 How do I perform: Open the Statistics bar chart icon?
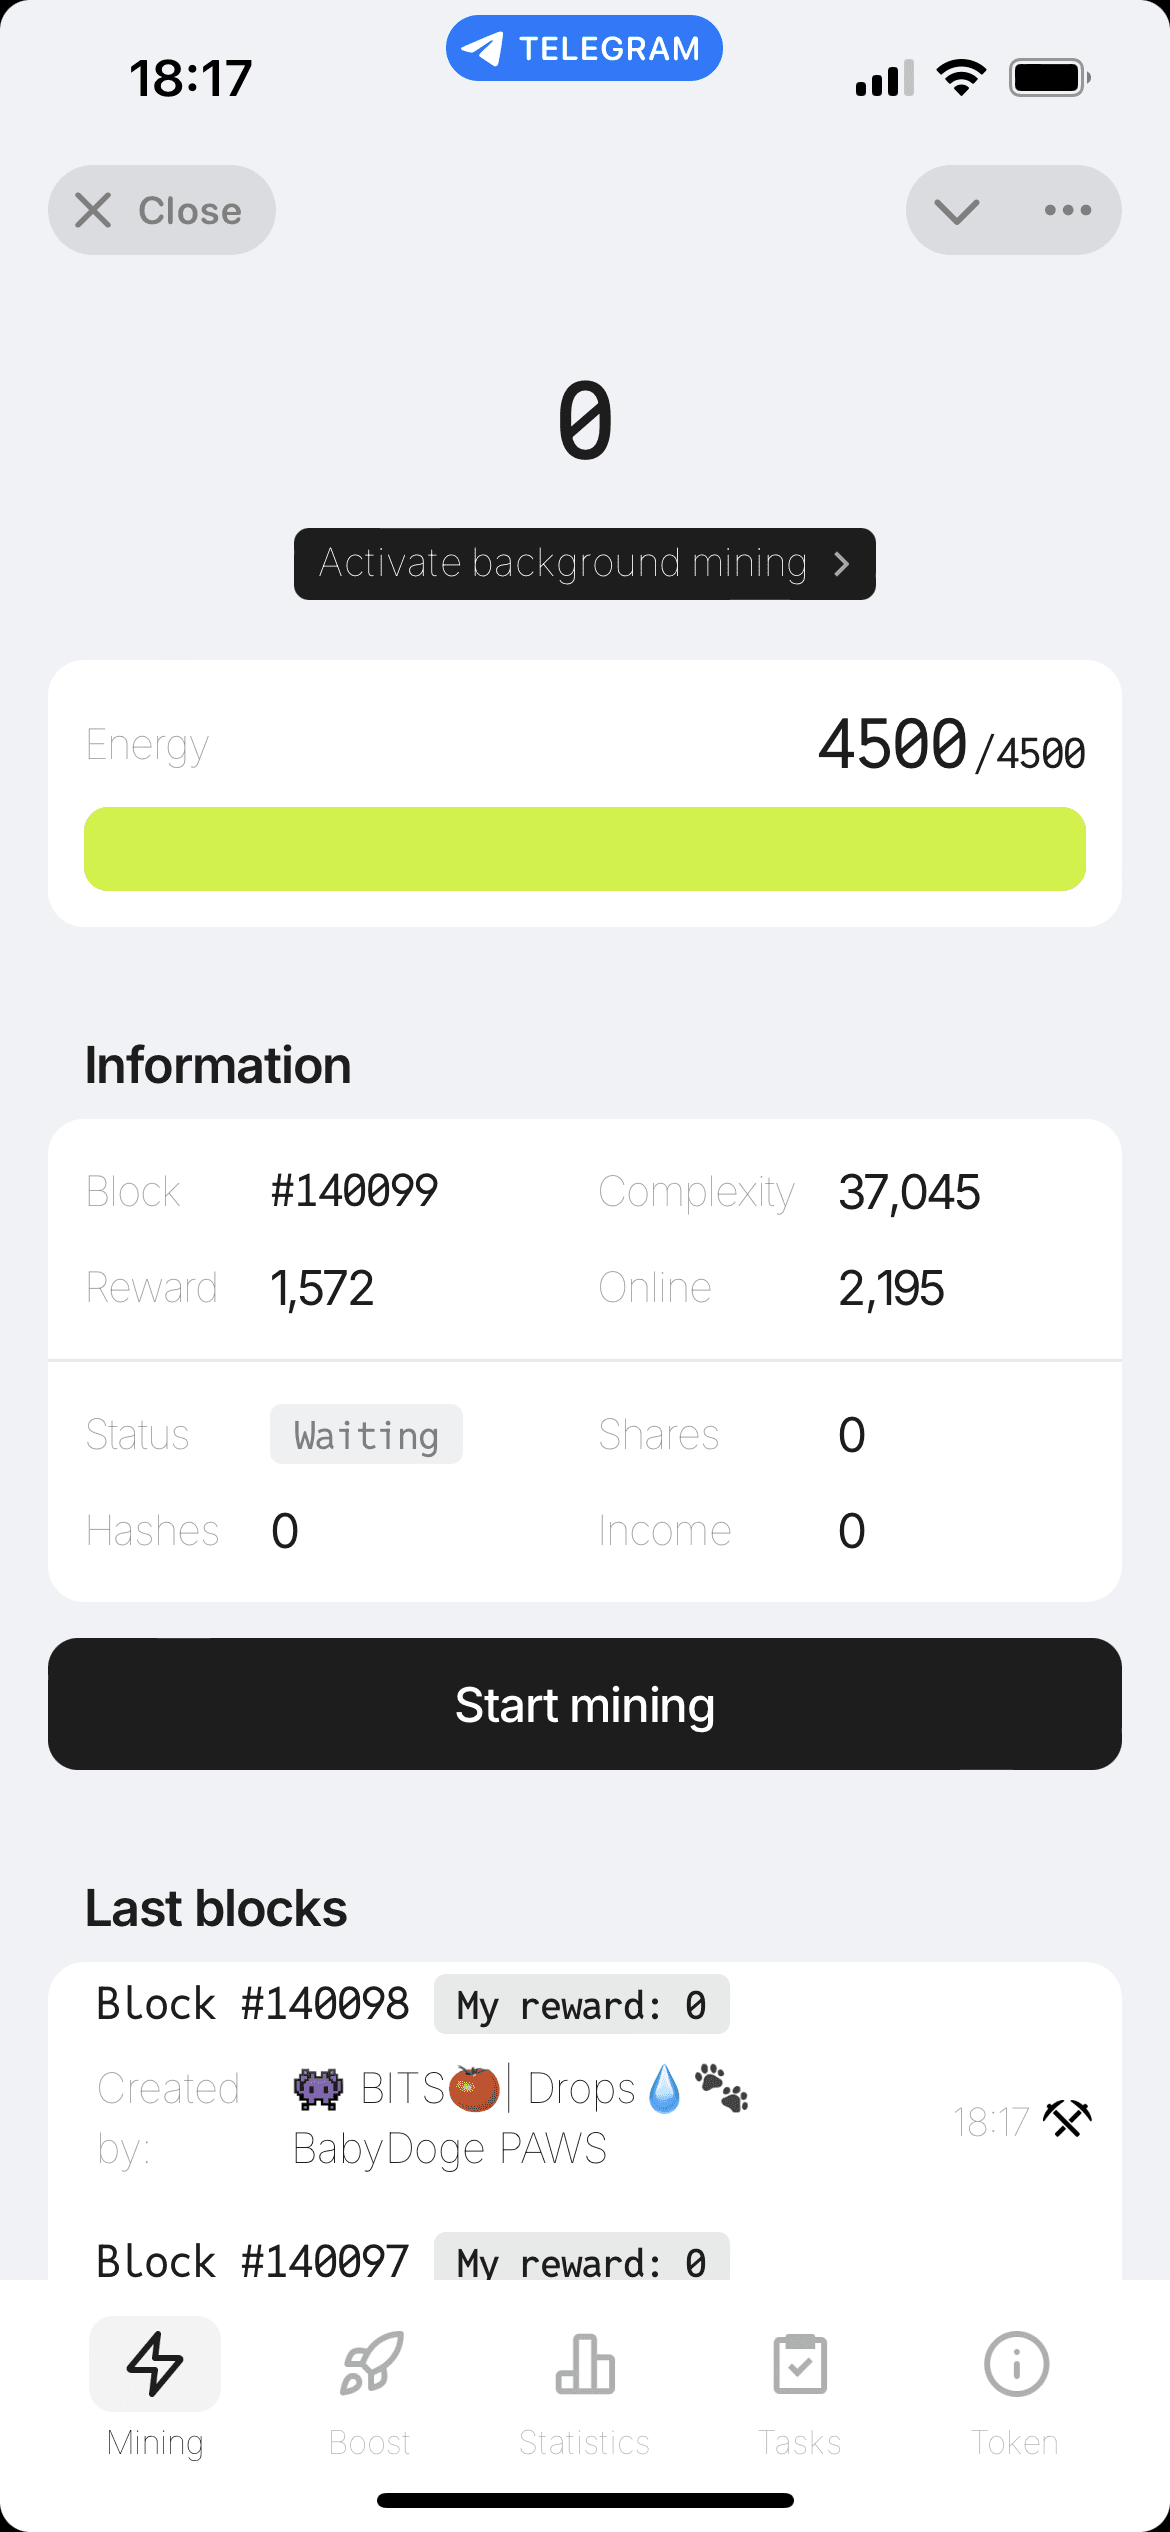pos(585,2364)
